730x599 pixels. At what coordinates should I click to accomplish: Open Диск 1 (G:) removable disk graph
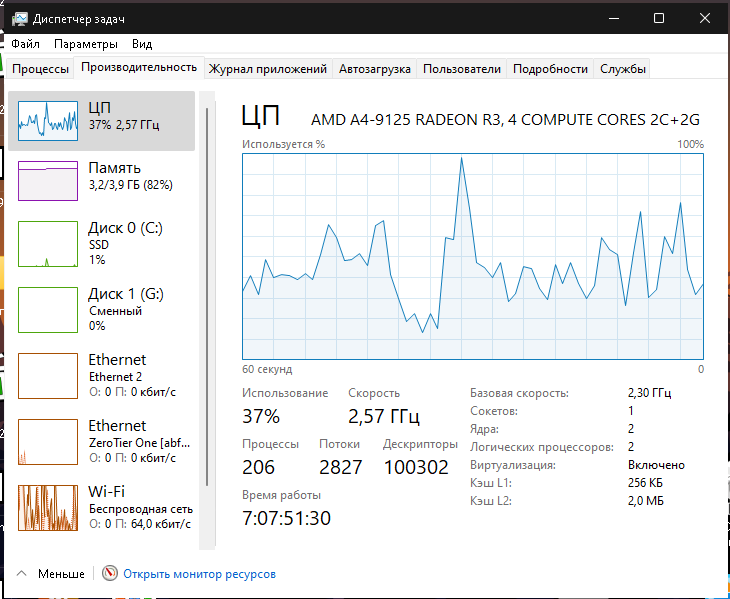pyautogui.click(x=101, y=310)
